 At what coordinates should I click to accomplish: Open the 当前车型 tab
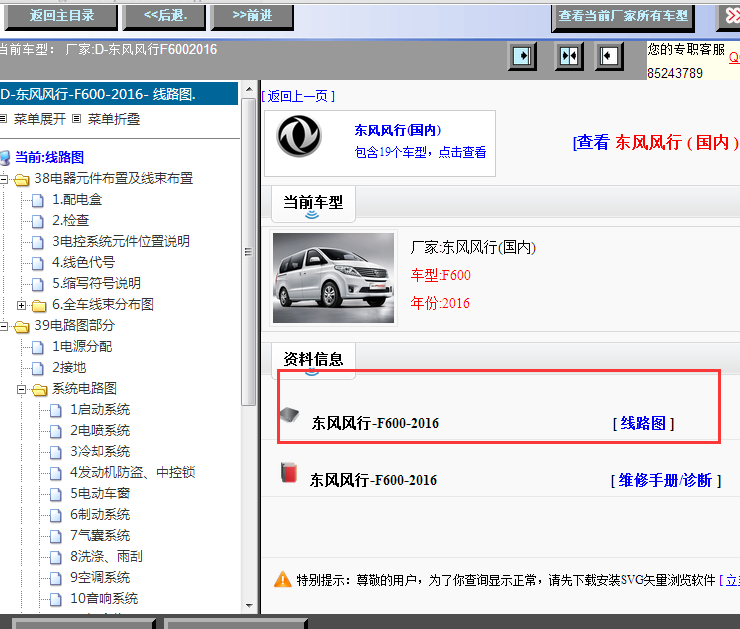coord(313,203)
